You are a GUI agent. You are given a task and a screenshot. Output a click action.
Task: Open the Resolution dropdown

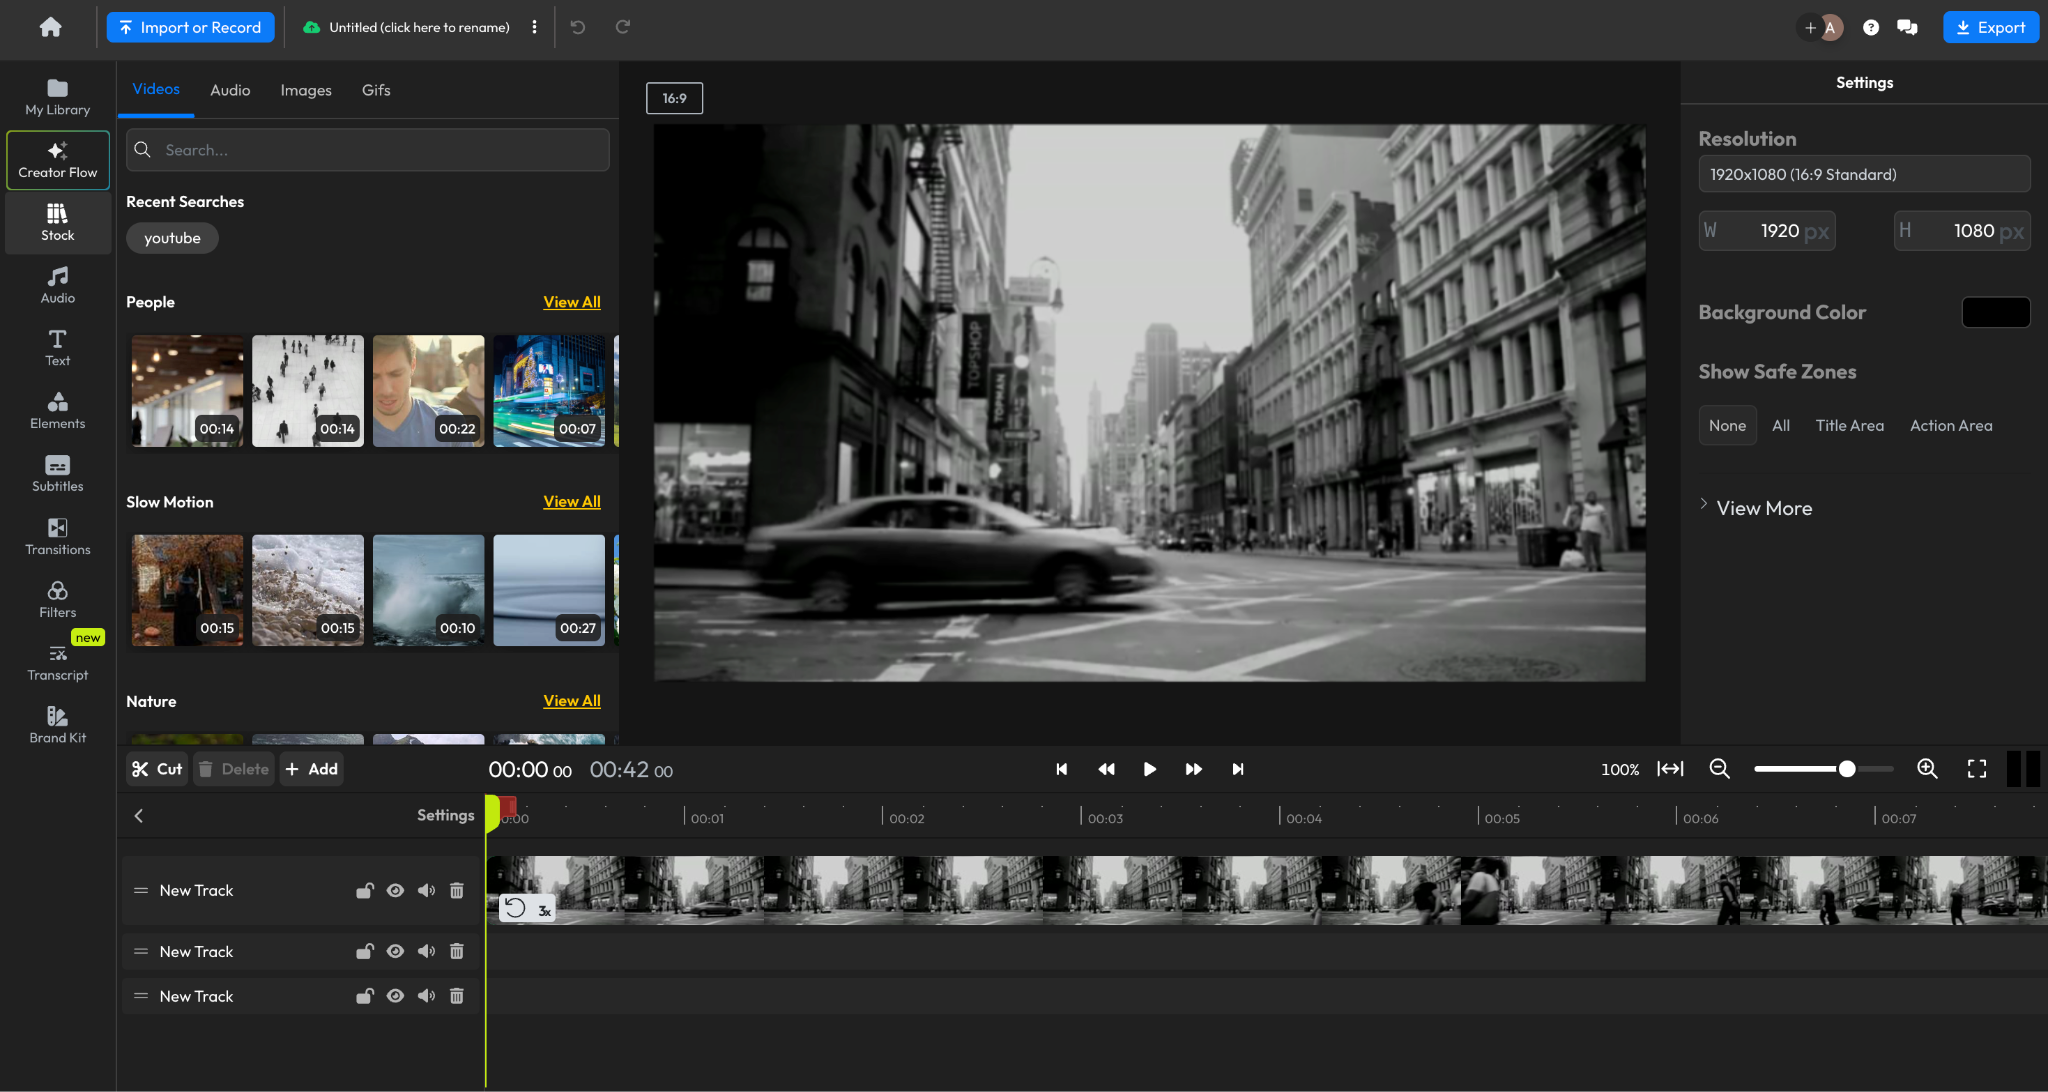1863,173
